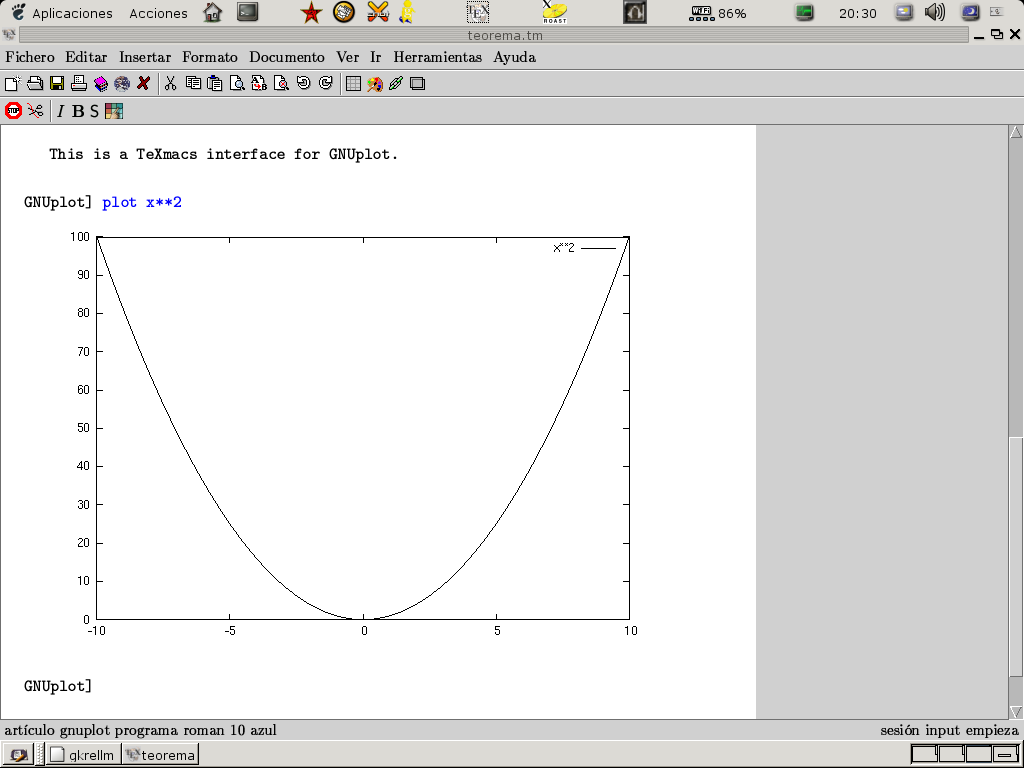
Task: Click the paste clipboard icon
Action: 215,84
